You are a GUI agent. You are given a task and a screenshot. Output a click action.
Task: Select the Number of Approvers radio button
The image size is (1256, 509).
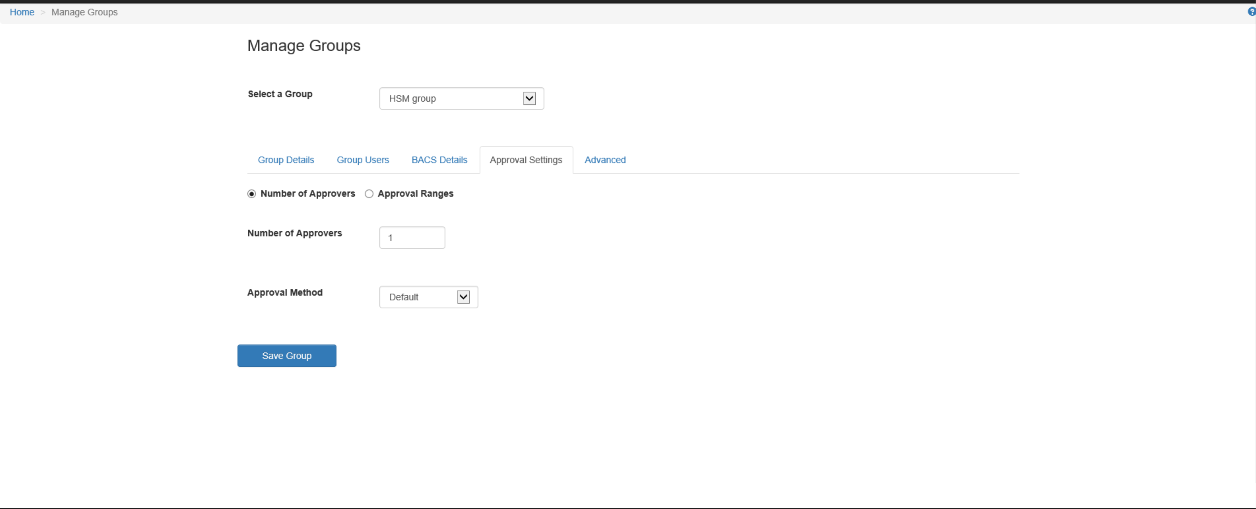[252, 194]
